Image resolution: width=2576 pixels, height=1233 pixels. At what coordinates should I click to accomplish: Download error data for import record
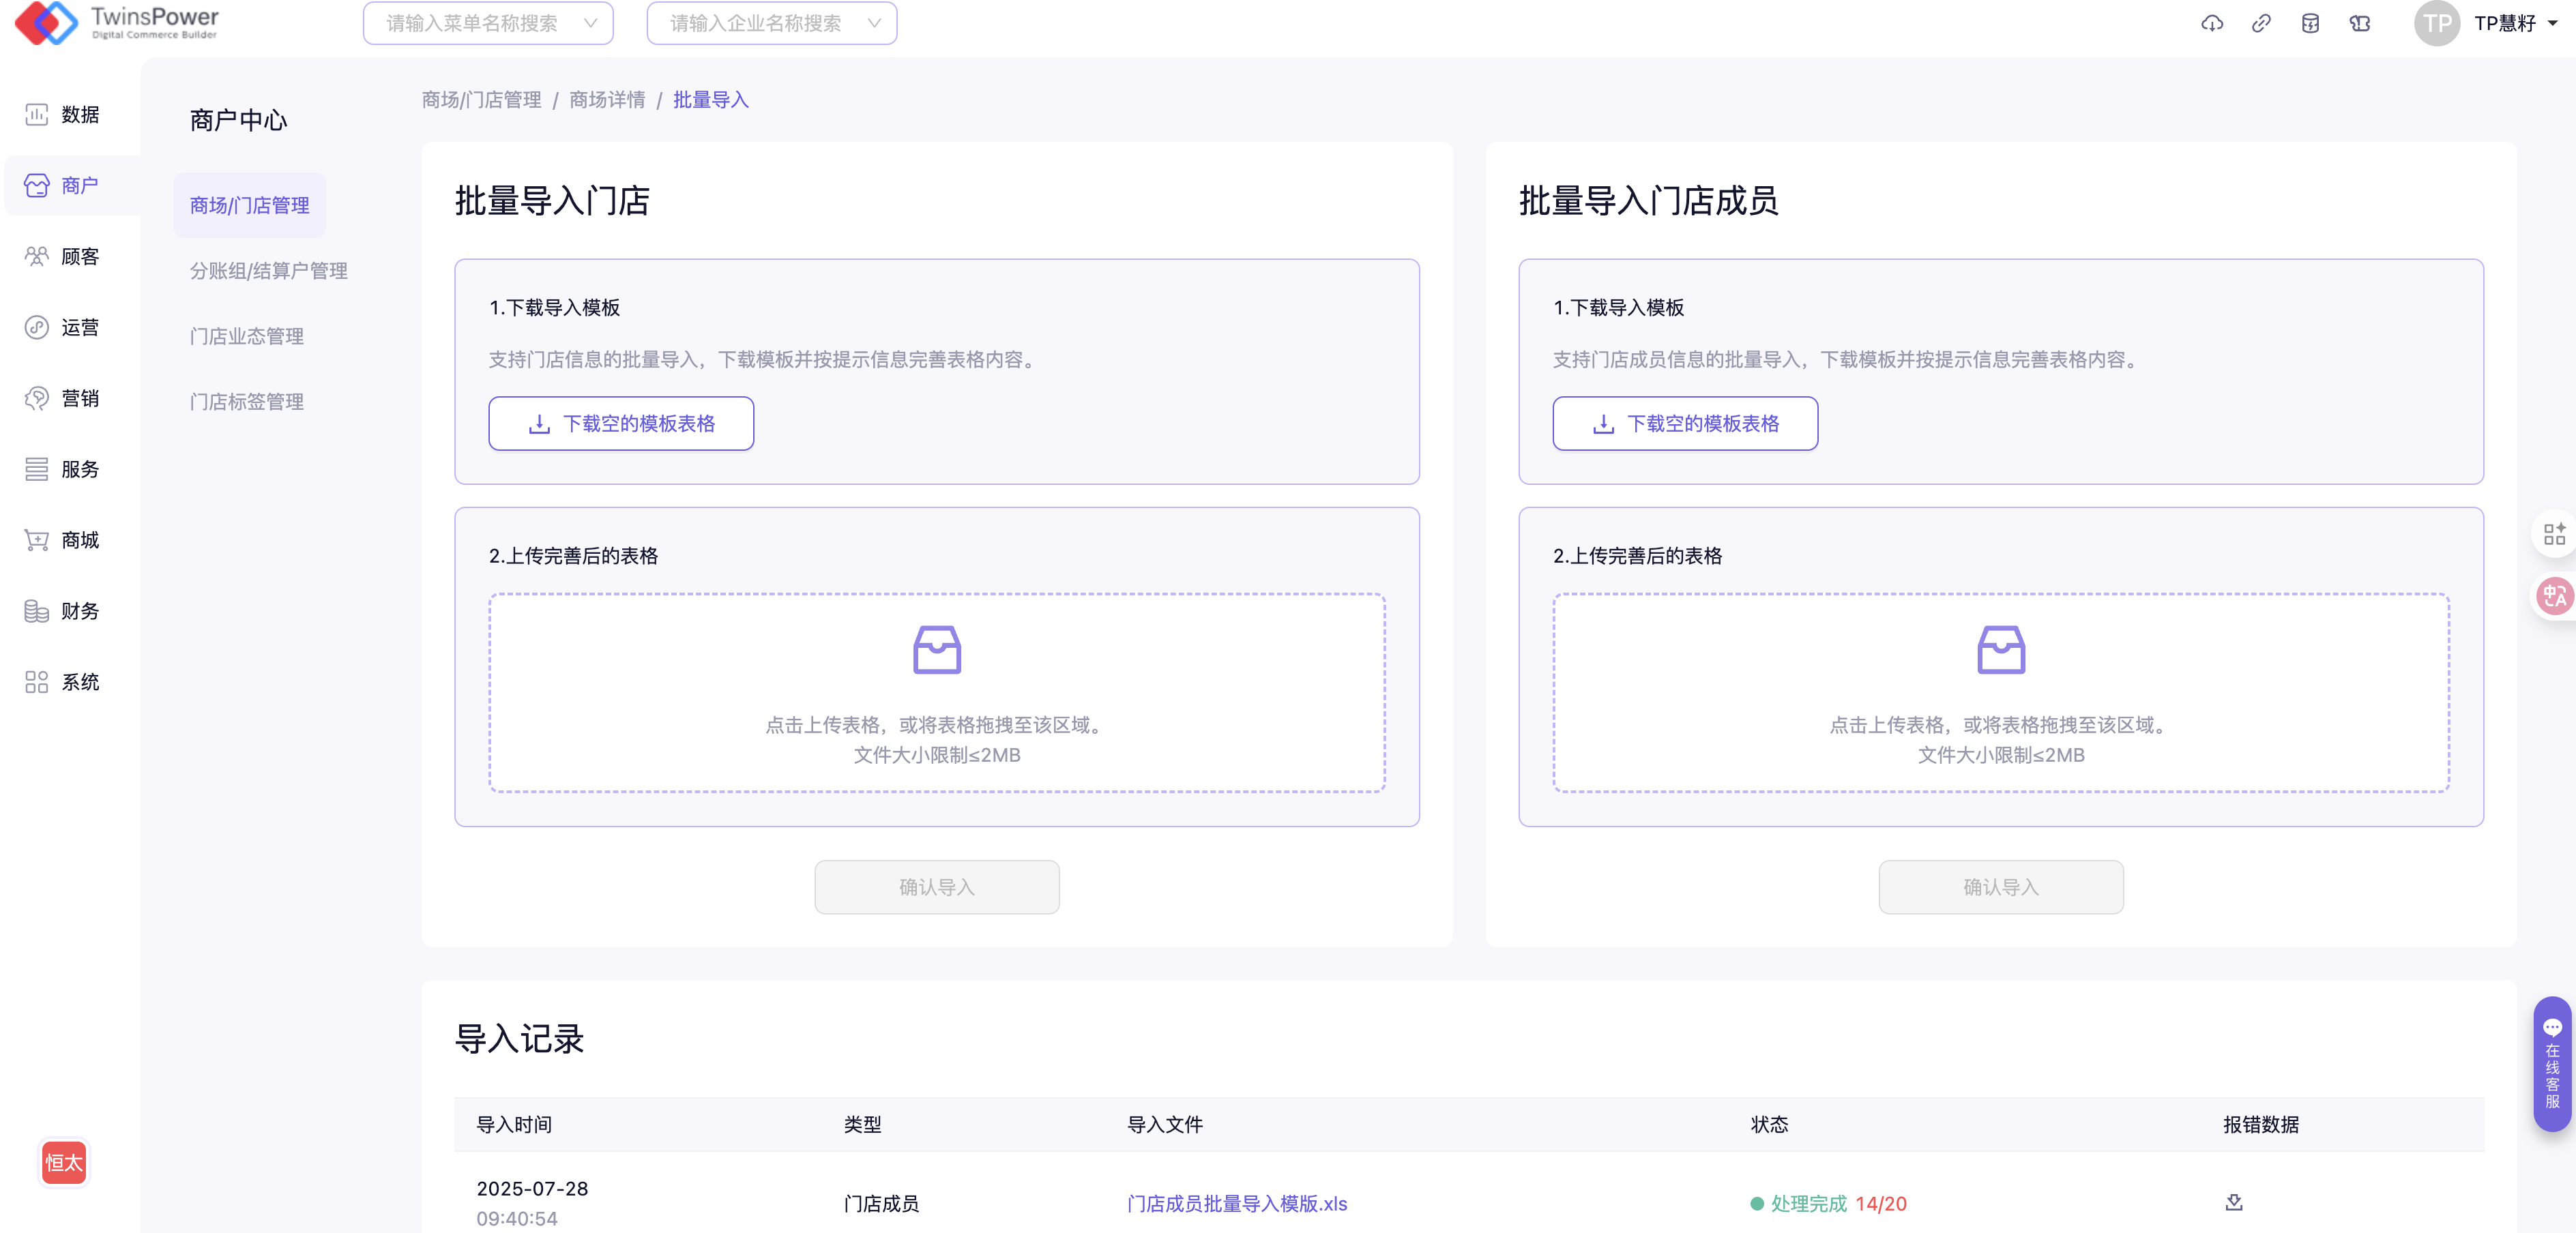[x=2234, y=1202]
